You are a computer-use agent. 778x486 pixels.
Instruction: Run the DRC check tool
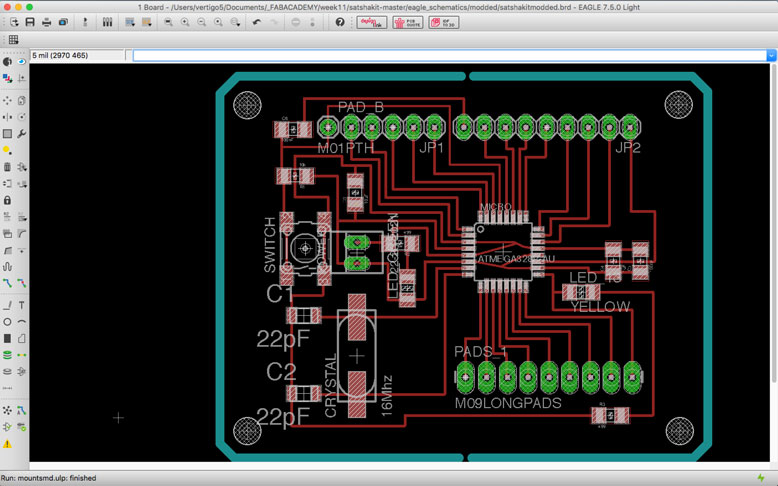[x=21, y=427]
